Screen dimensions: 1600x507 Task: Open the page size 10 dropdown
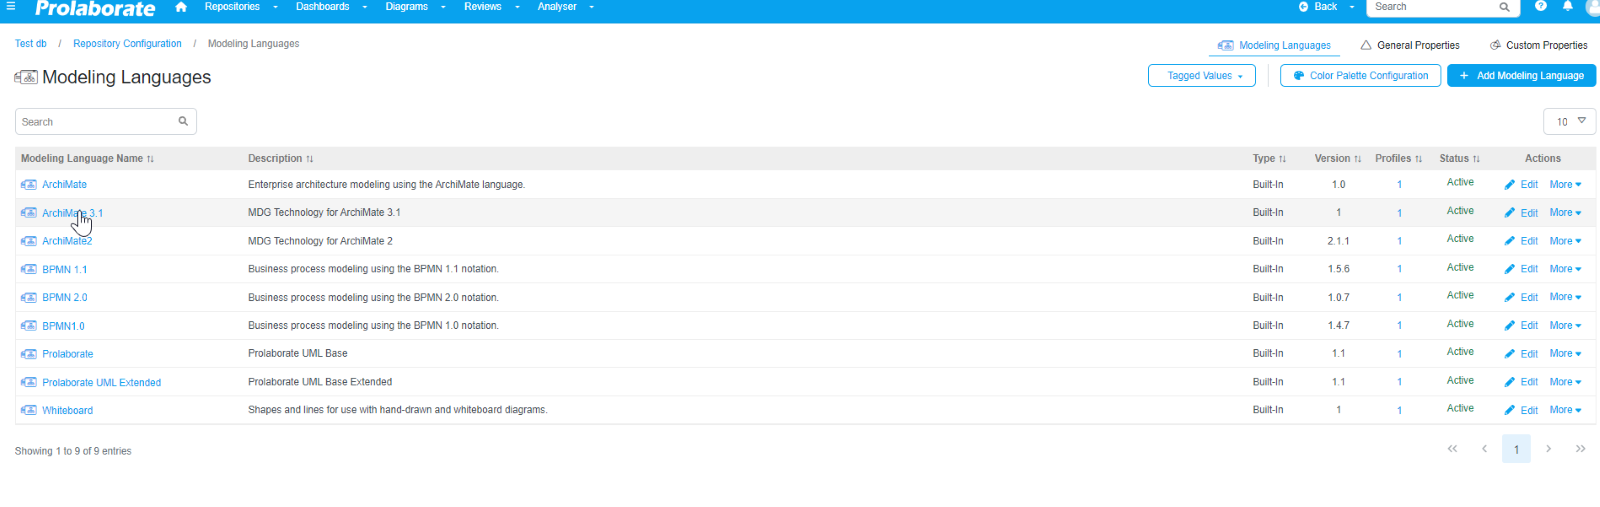[x=1570, y=121]
